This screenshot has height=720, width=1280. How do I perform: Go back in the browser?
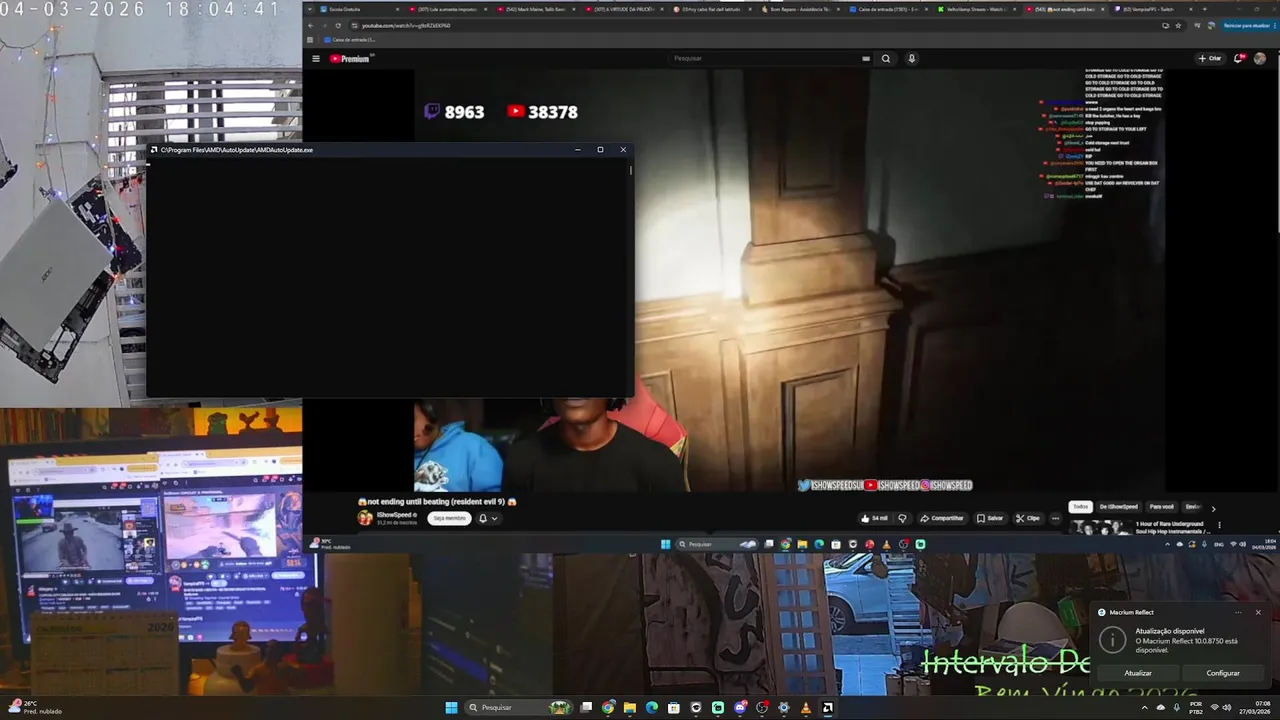pyautogui.click(x=310, y=25)
